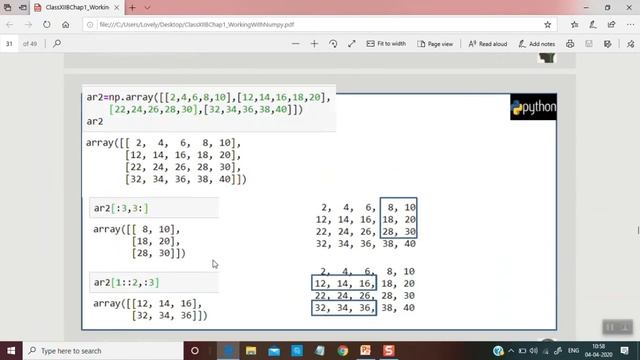Open PDF search magnifier

click(x=57, y=43)
